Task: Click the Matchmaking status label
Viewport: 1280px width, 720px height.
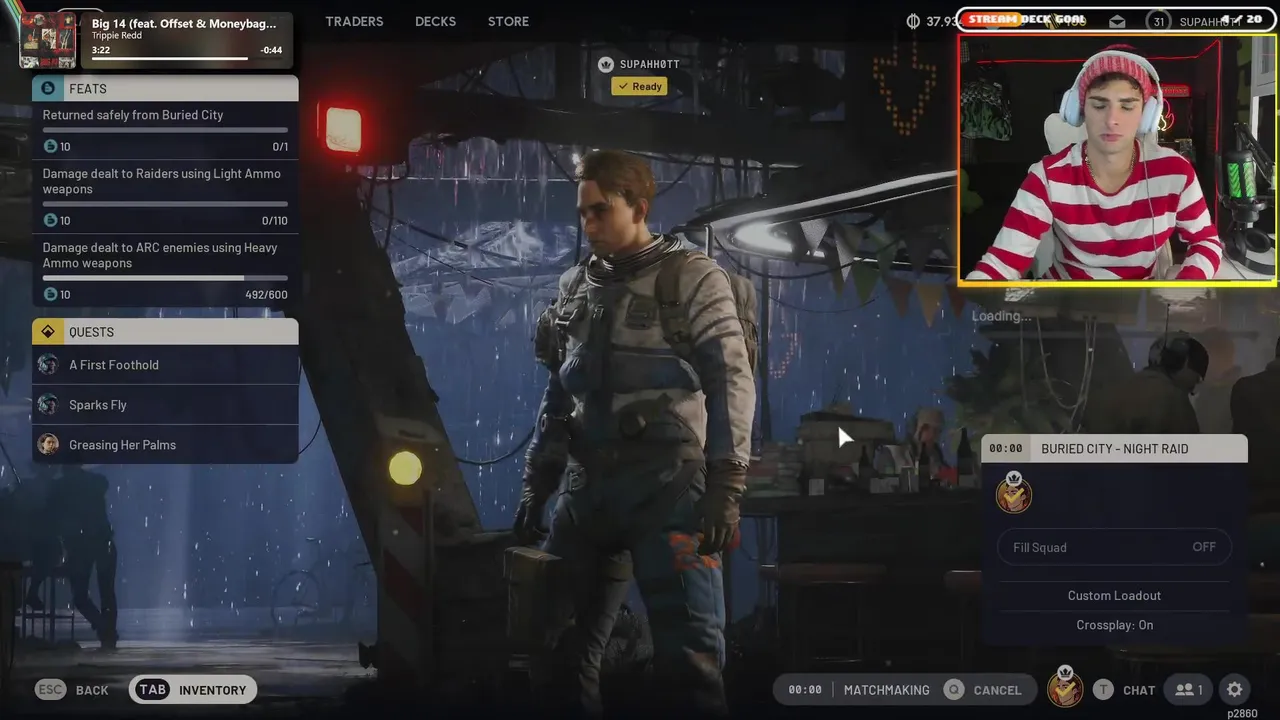Action: pos(886,690)
